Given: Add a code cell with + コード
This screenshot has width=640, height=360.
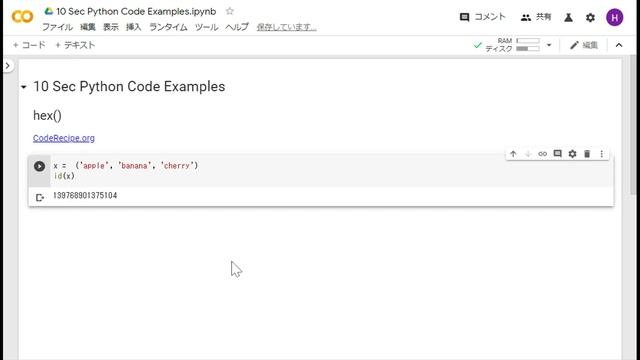Looking at the screenshot, I should [x=29, y=45].
